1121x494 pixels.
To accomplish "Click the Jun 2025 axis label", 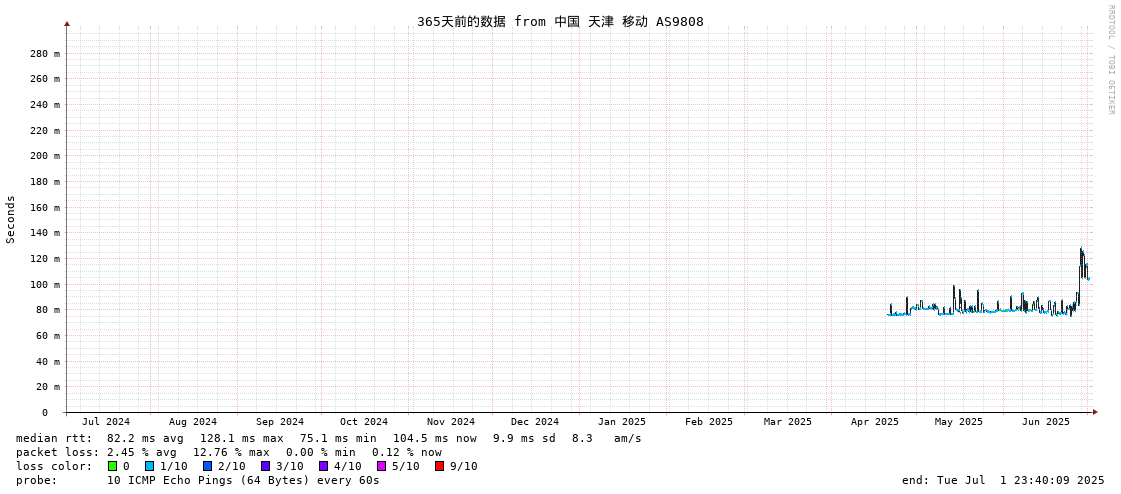I will (x=1046, y=422).
